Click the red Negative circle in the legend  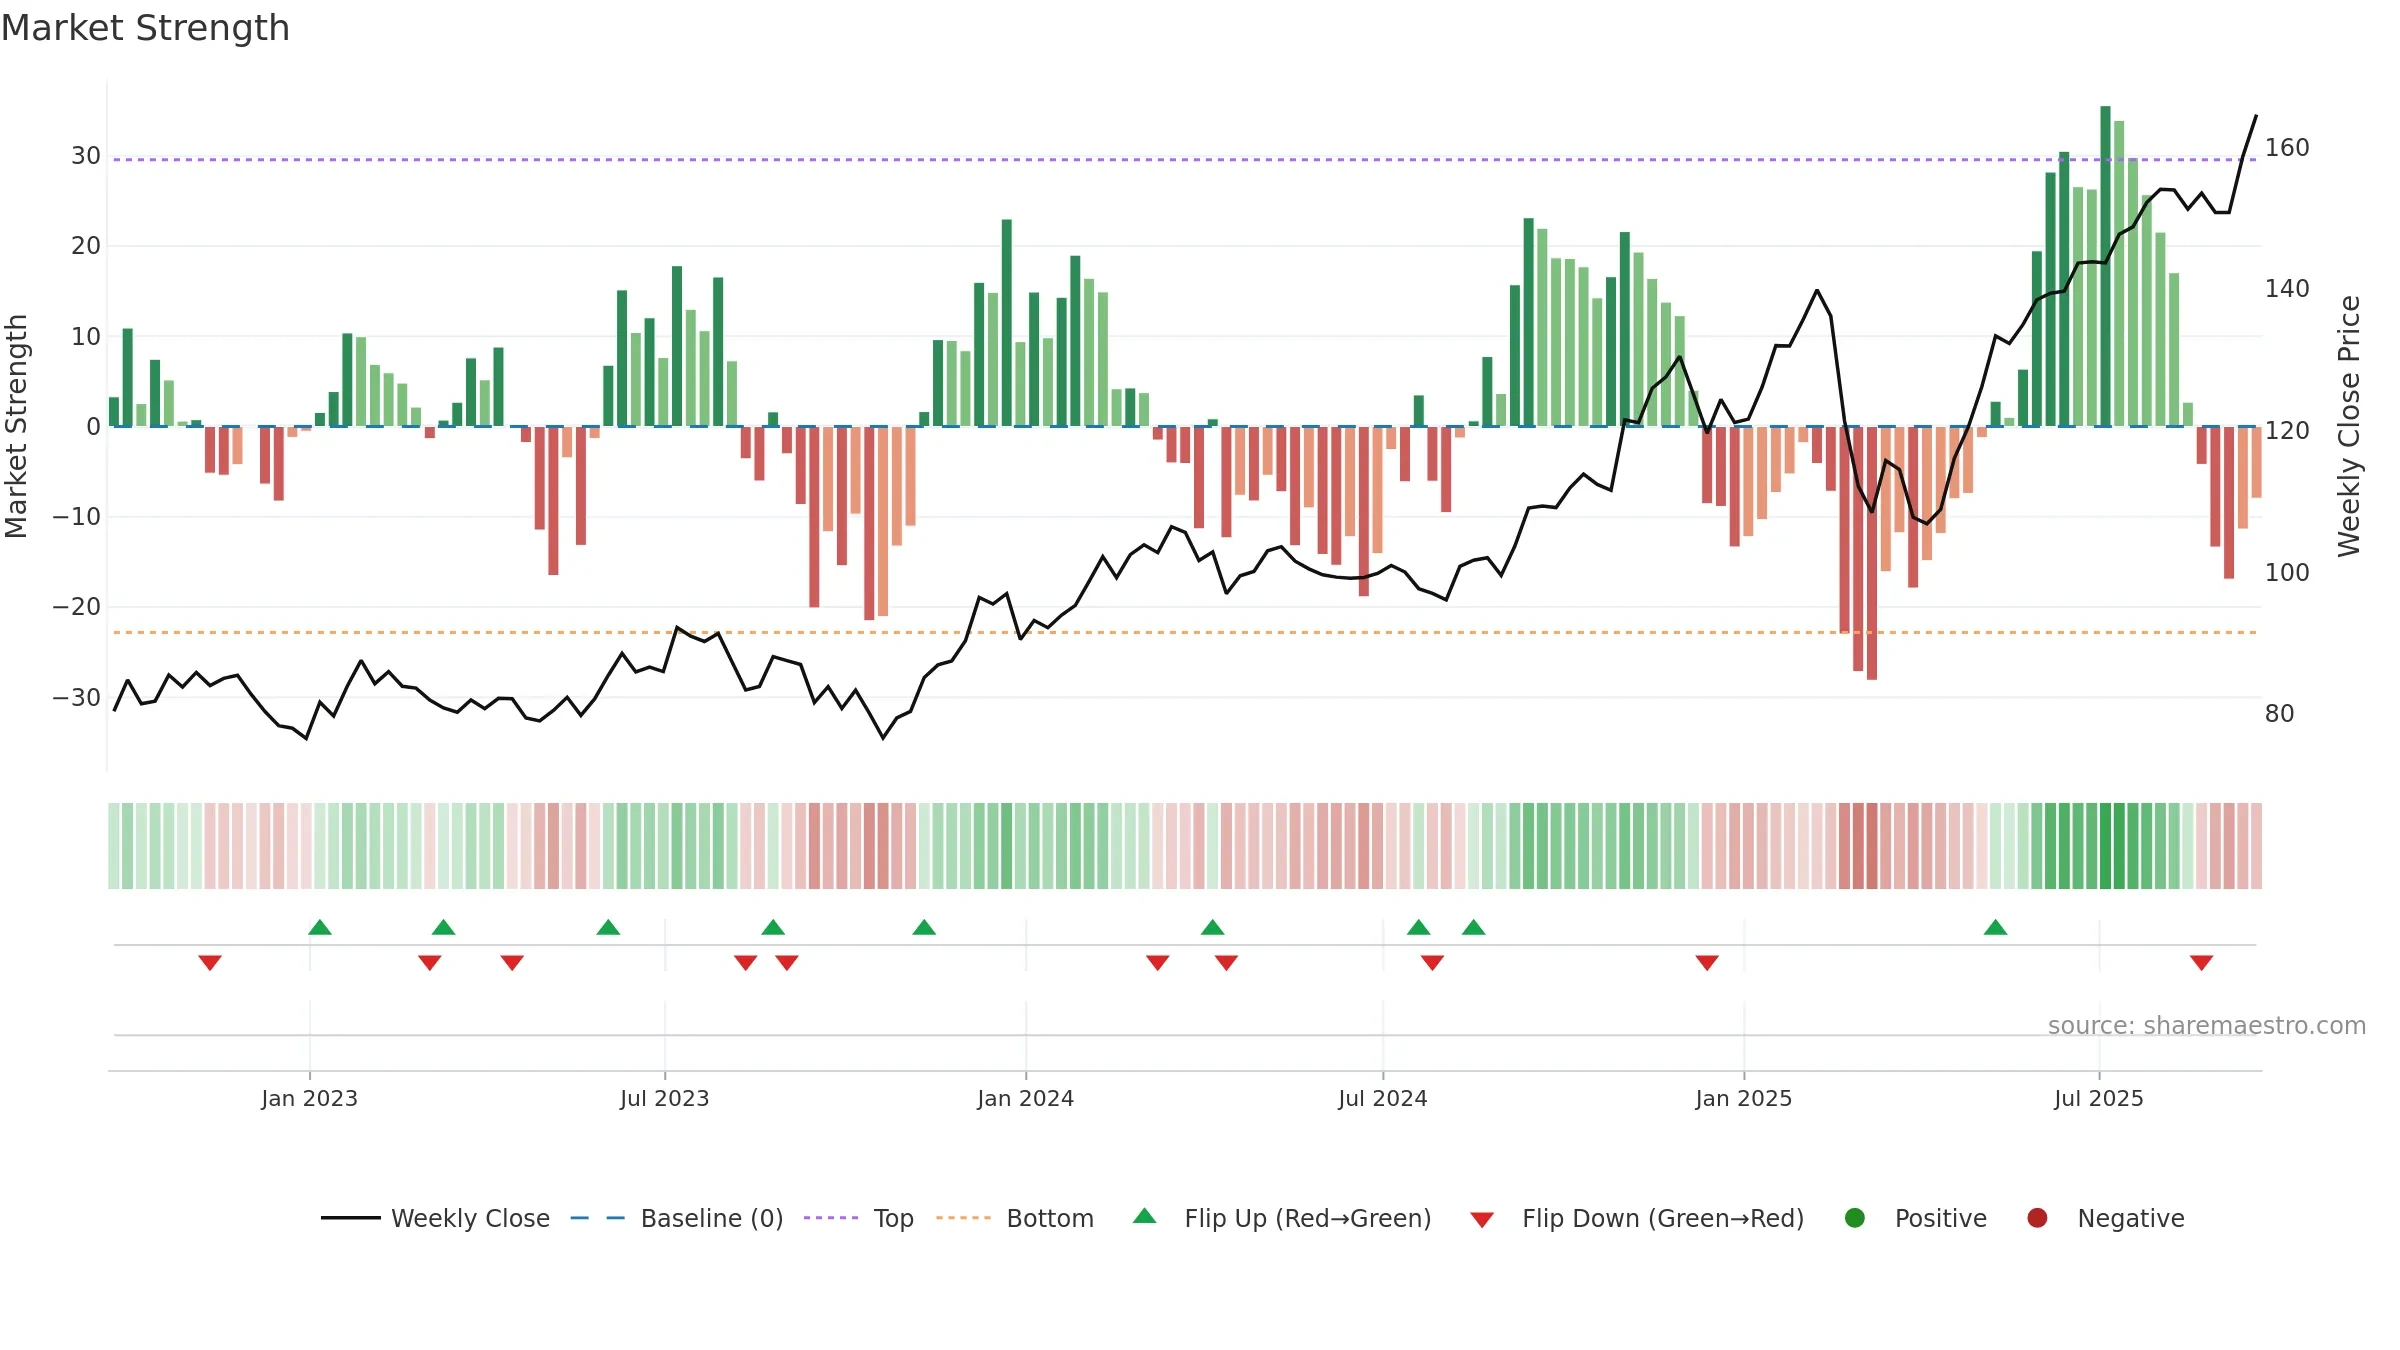(x=2037, y=1218)
